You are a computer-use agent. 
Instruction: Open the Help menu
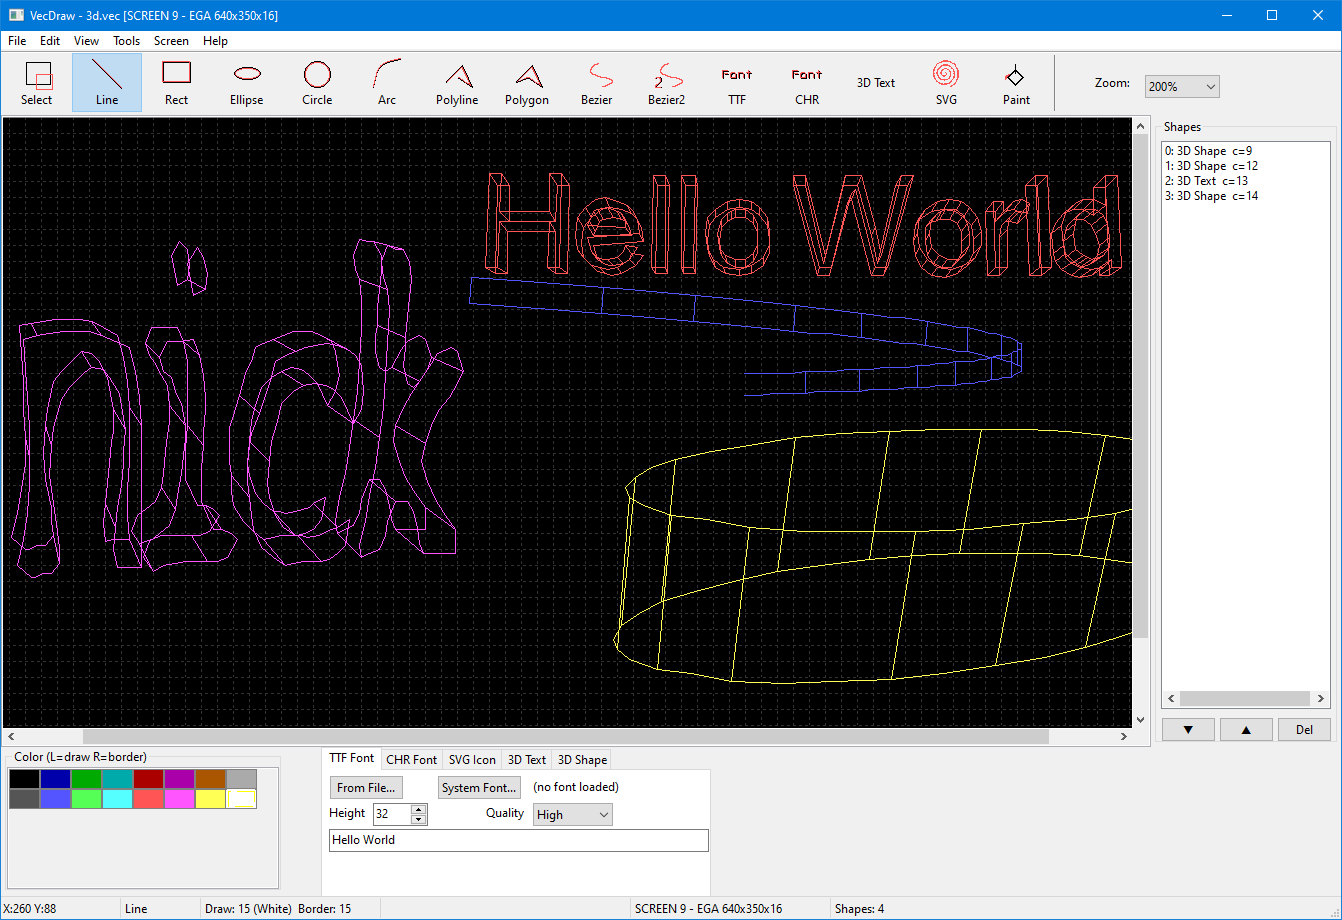click(x=215, y=41)
